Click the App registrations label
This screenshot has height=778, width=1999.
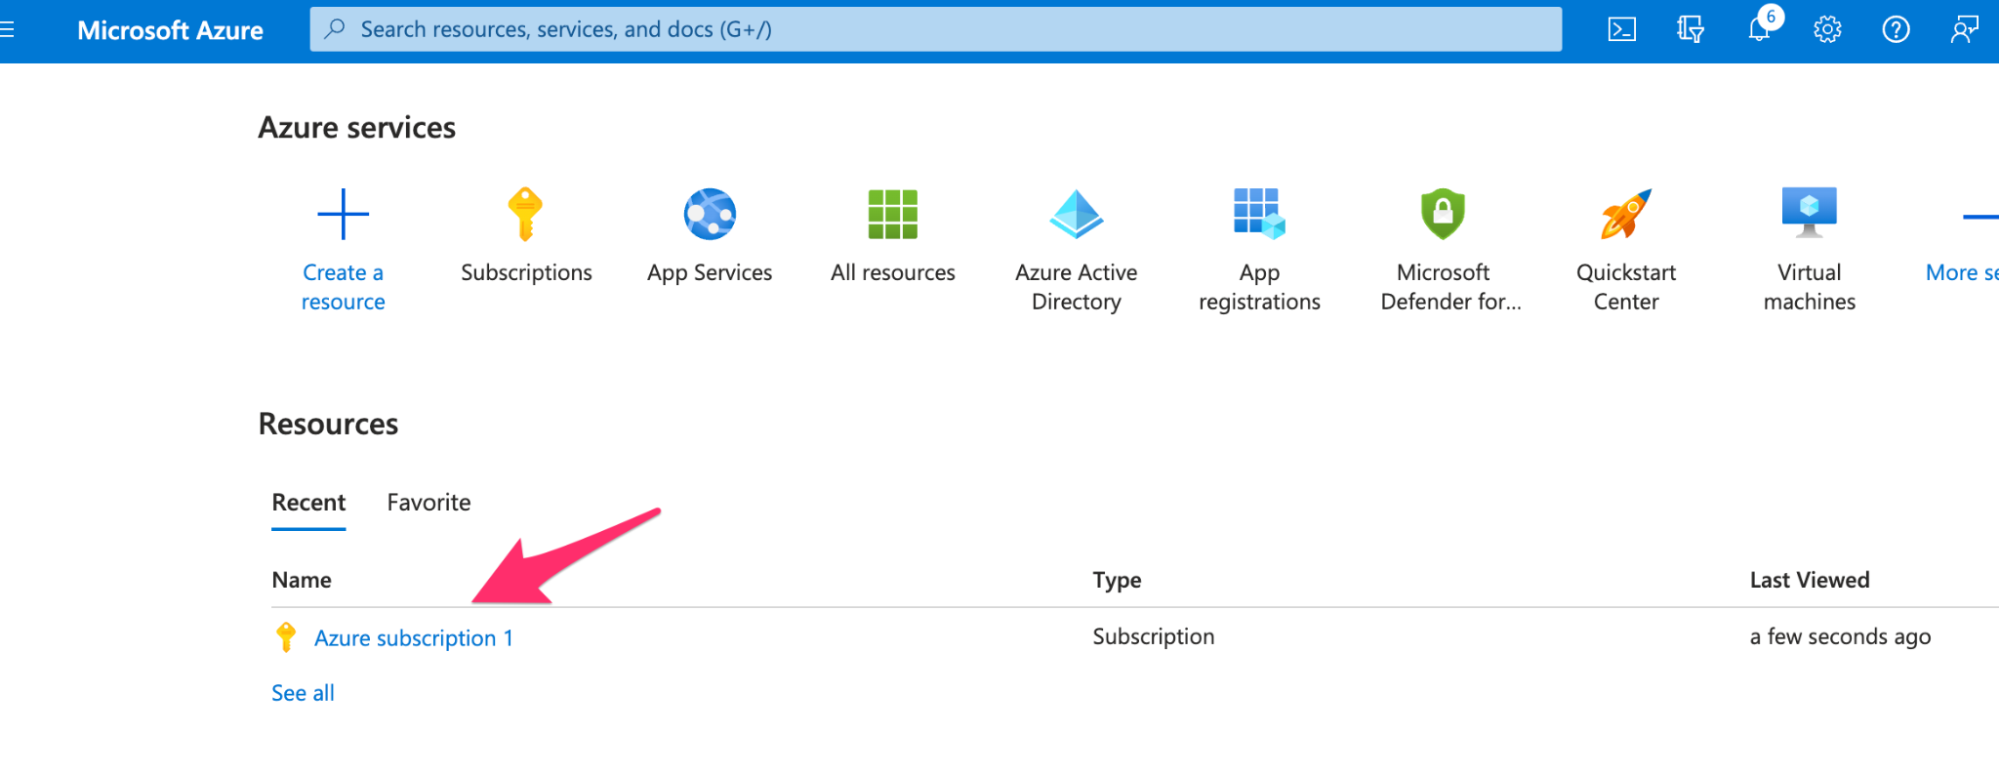pyautogui.click(x=1259, y=287)
